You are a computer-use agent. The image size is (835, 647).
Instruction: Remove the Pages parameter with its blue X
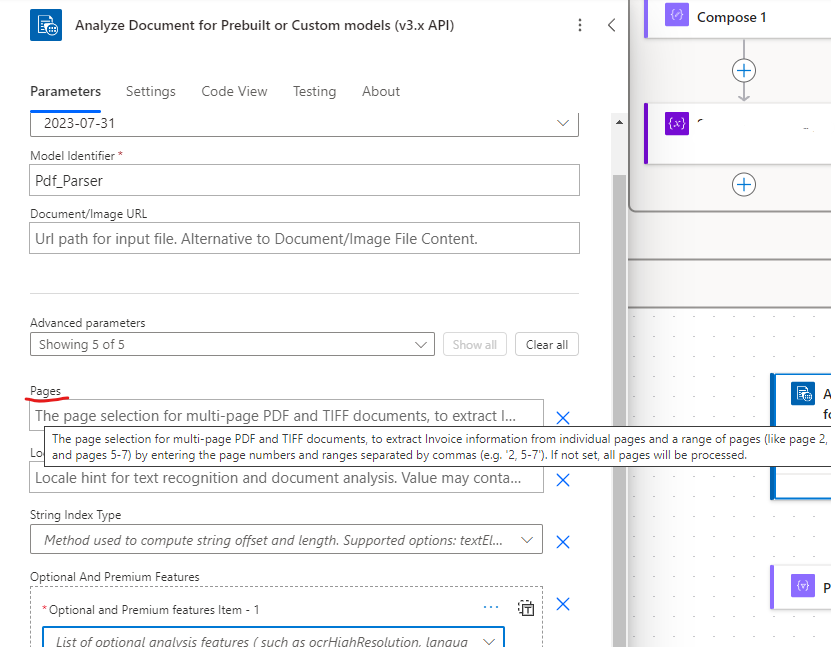click(562, 417)
